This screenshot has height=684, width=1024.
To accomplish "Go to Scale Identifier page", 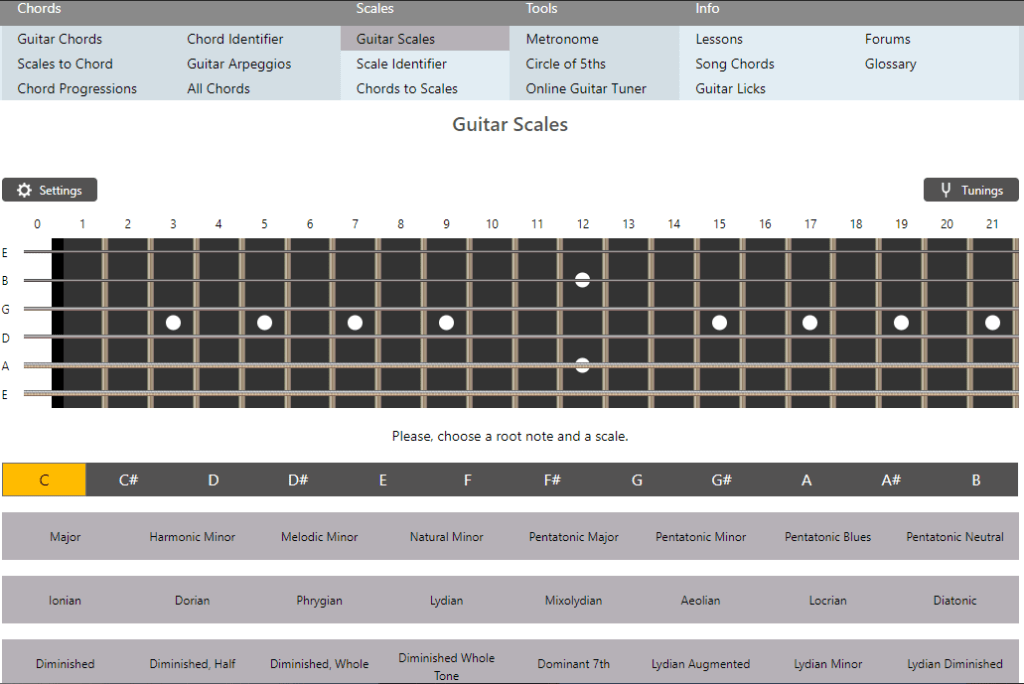I will (x=401, y=64).
